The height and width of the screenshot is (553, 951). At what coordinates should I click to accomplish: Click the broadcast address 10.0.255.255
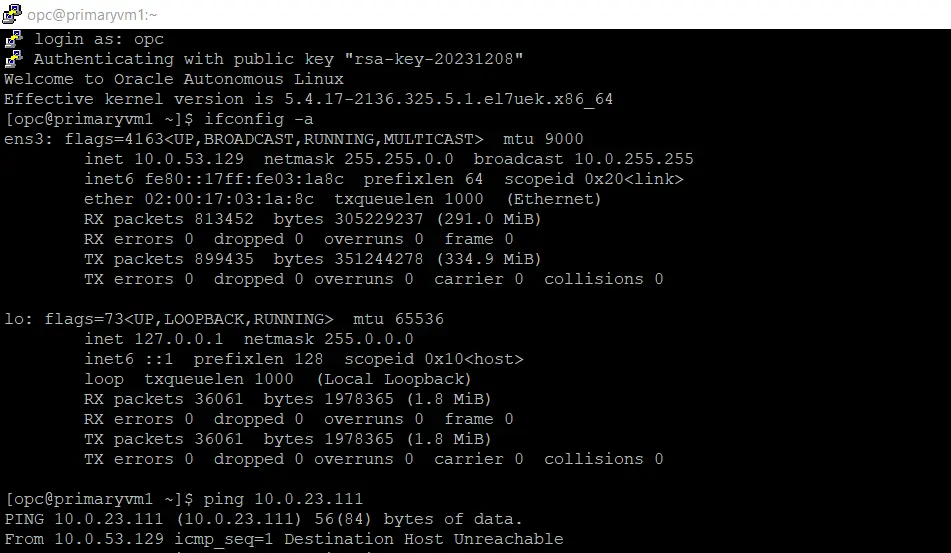click(x=633, y=159)
